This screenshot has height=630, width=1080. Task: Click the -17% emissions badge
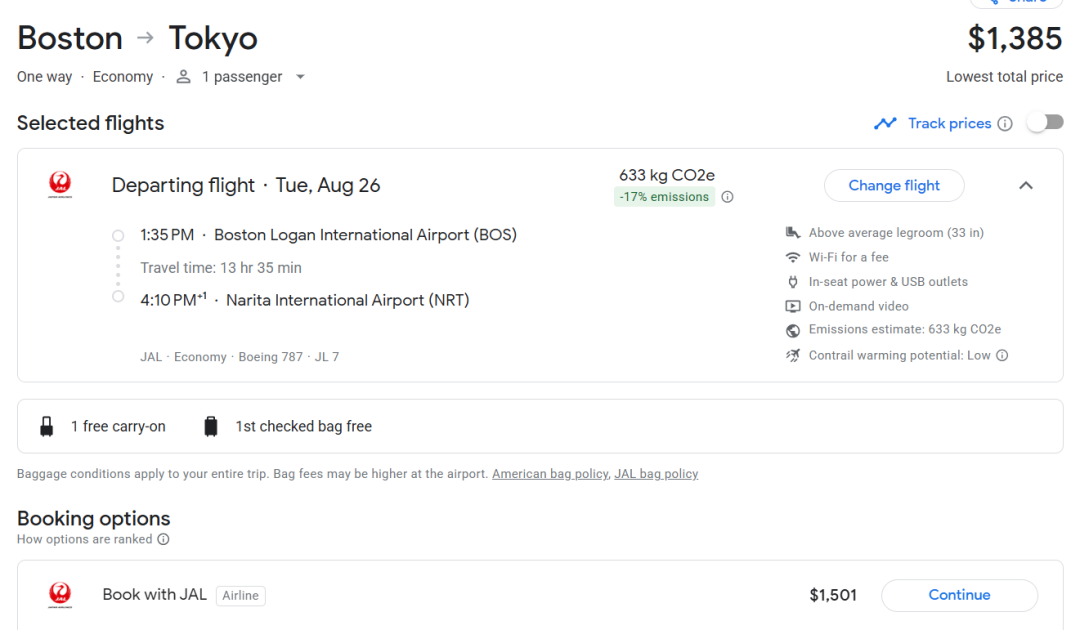click(664, 197)
